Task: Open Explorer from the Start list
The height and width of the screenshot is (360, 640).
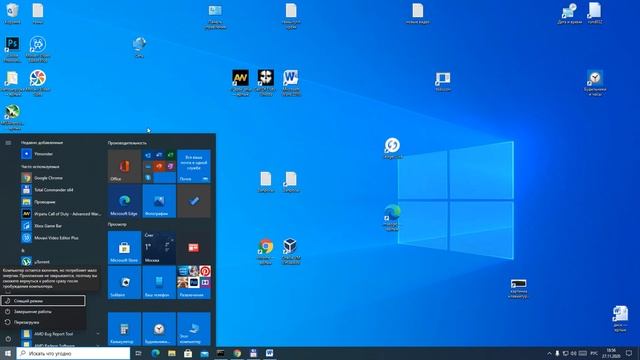Action: 61,202
